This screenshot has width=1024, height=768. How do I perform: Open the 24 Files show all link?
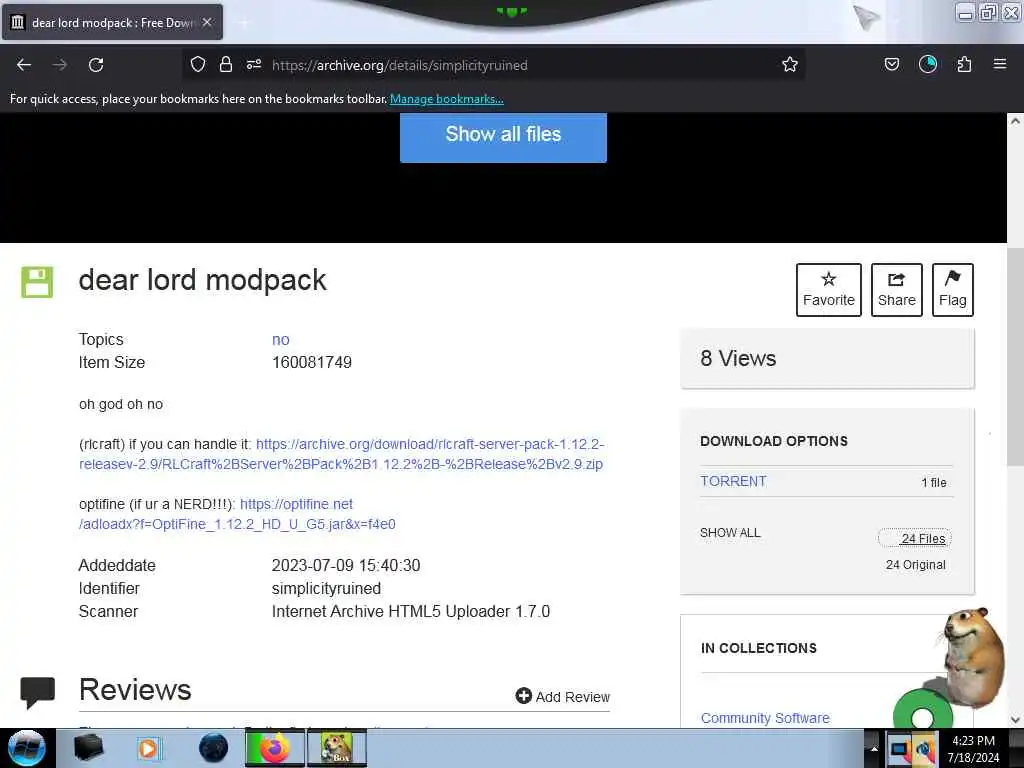pyautogui.click(x=915, y=538)
